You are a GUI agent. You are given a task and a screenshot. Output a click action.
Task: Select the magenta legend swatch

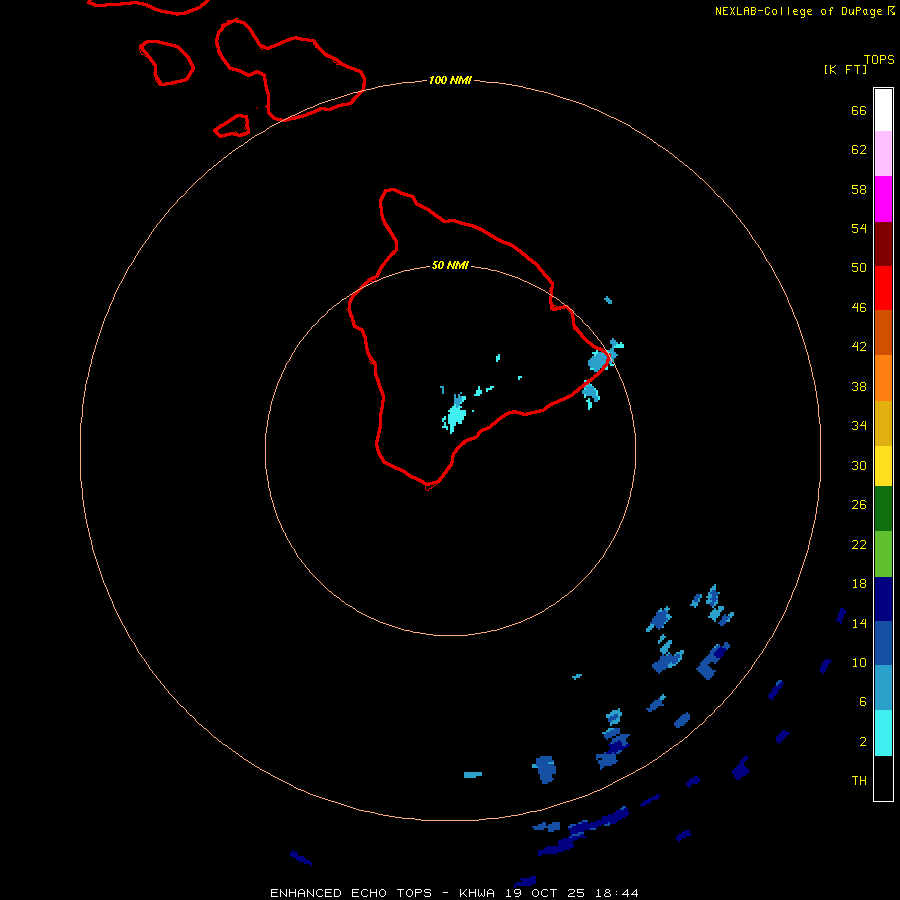click(883, 199)
